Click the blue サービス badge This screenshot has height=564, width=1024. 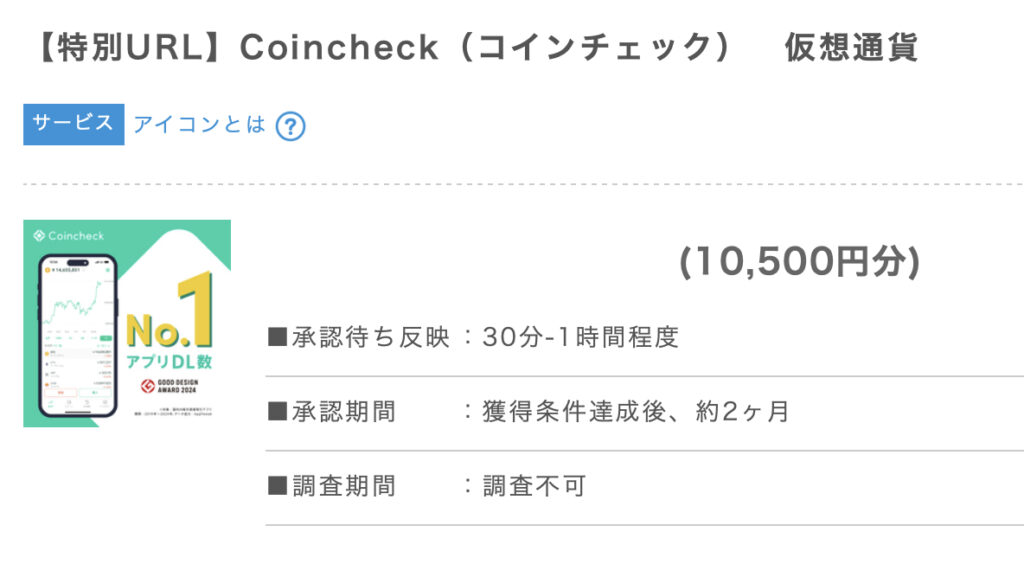pos(74,124)
